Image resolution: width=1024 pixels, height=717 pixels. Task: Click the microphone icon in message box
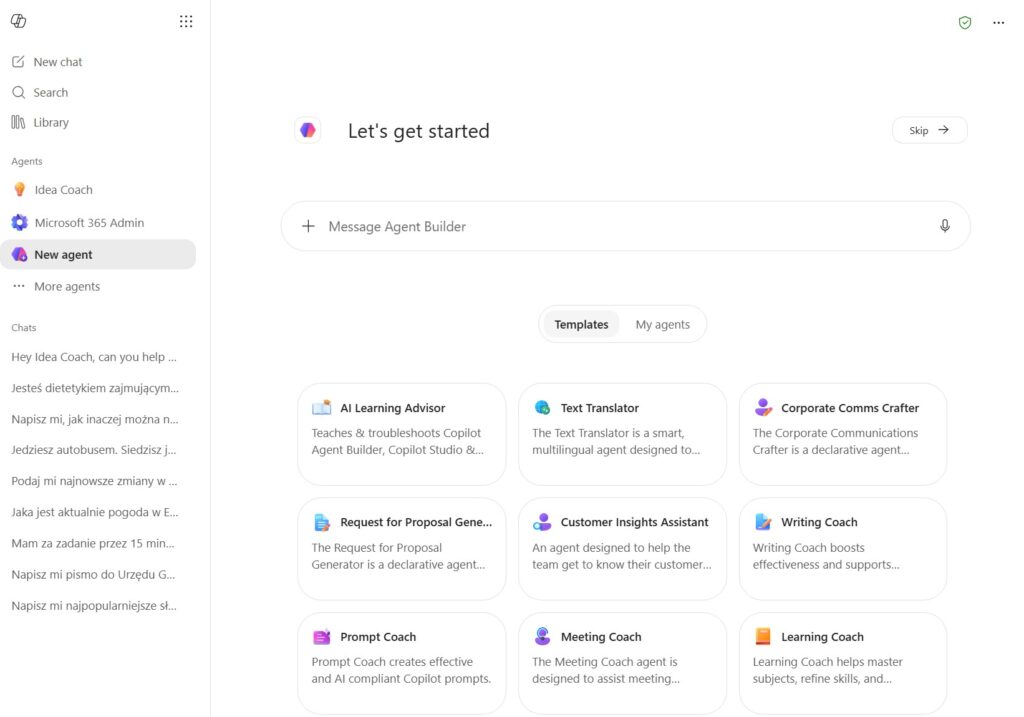tap(944, 226)
